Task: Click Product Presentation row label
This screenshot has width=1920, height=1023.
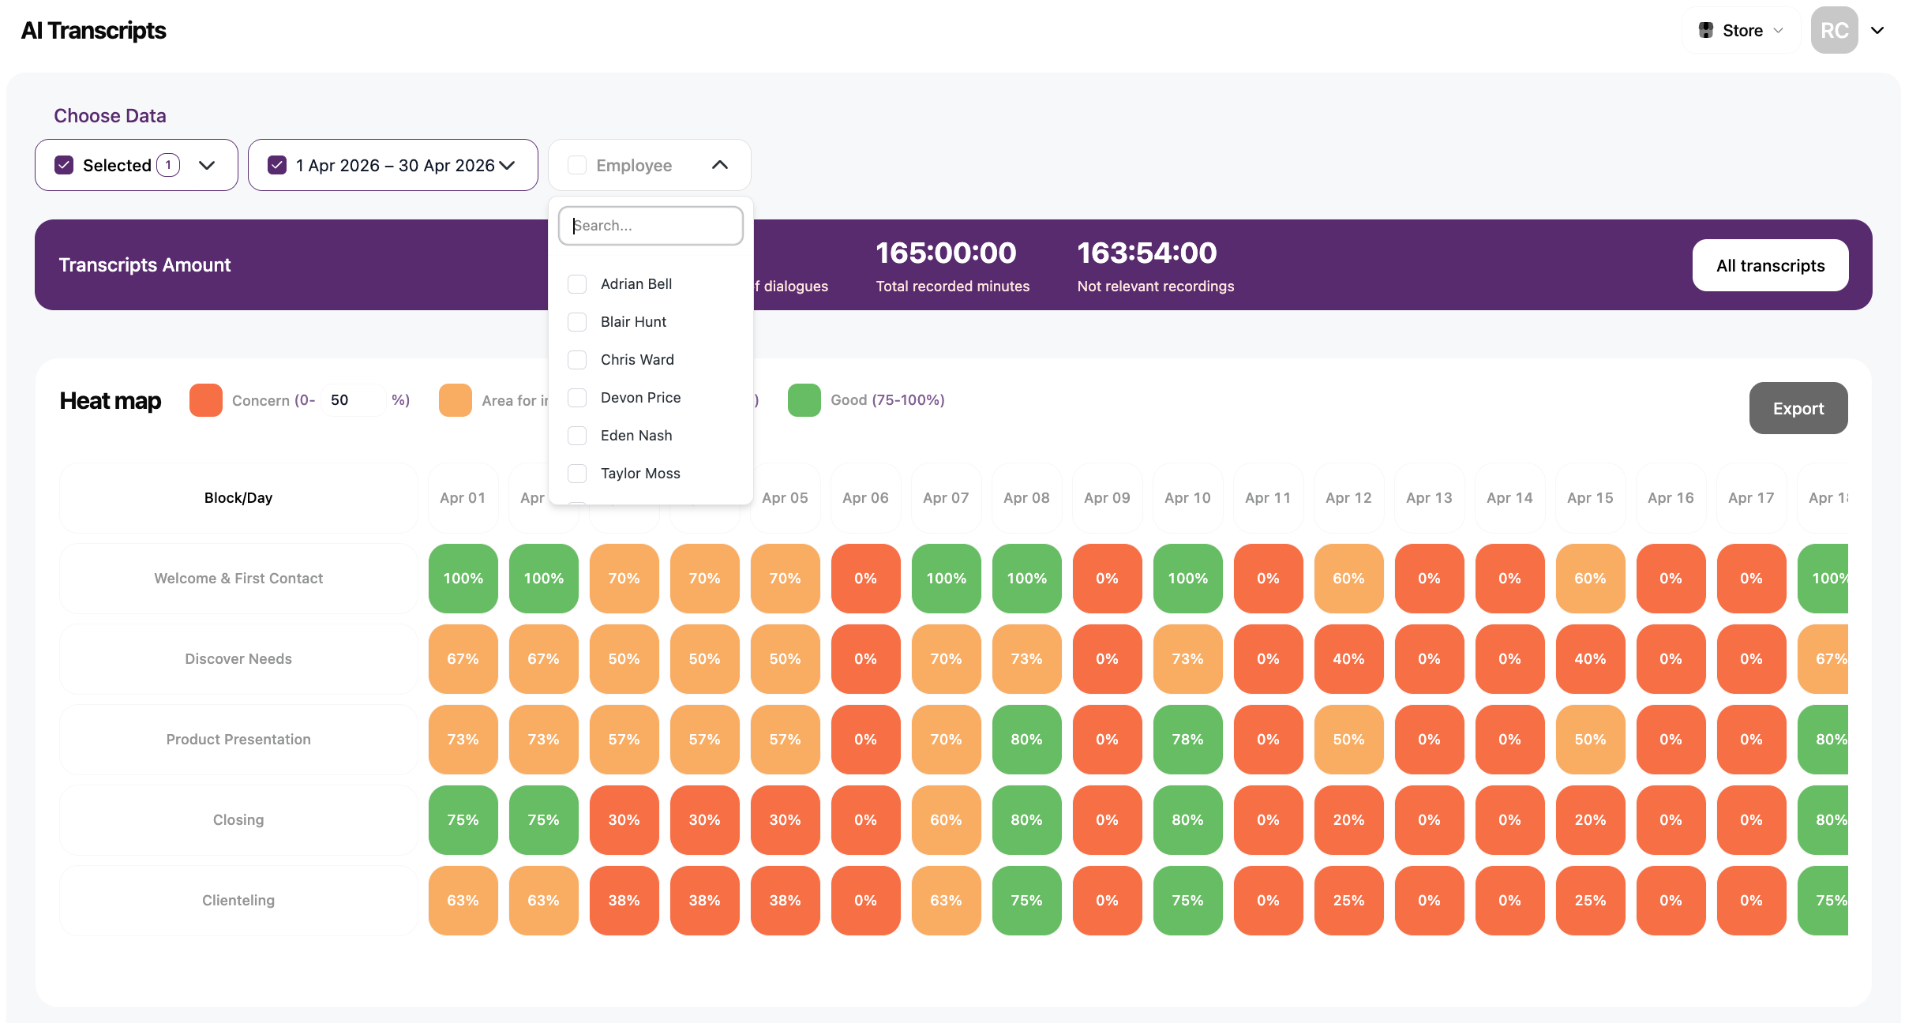Action: pyautogui.click(x=238, y=740)
